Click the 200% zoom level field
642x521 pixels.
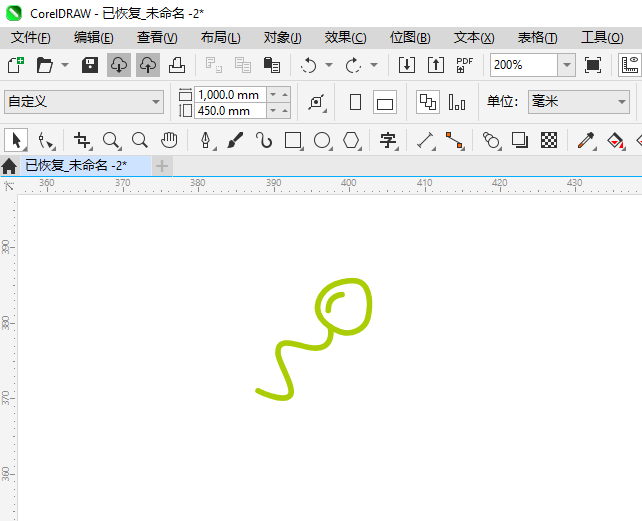coord(524,65)
